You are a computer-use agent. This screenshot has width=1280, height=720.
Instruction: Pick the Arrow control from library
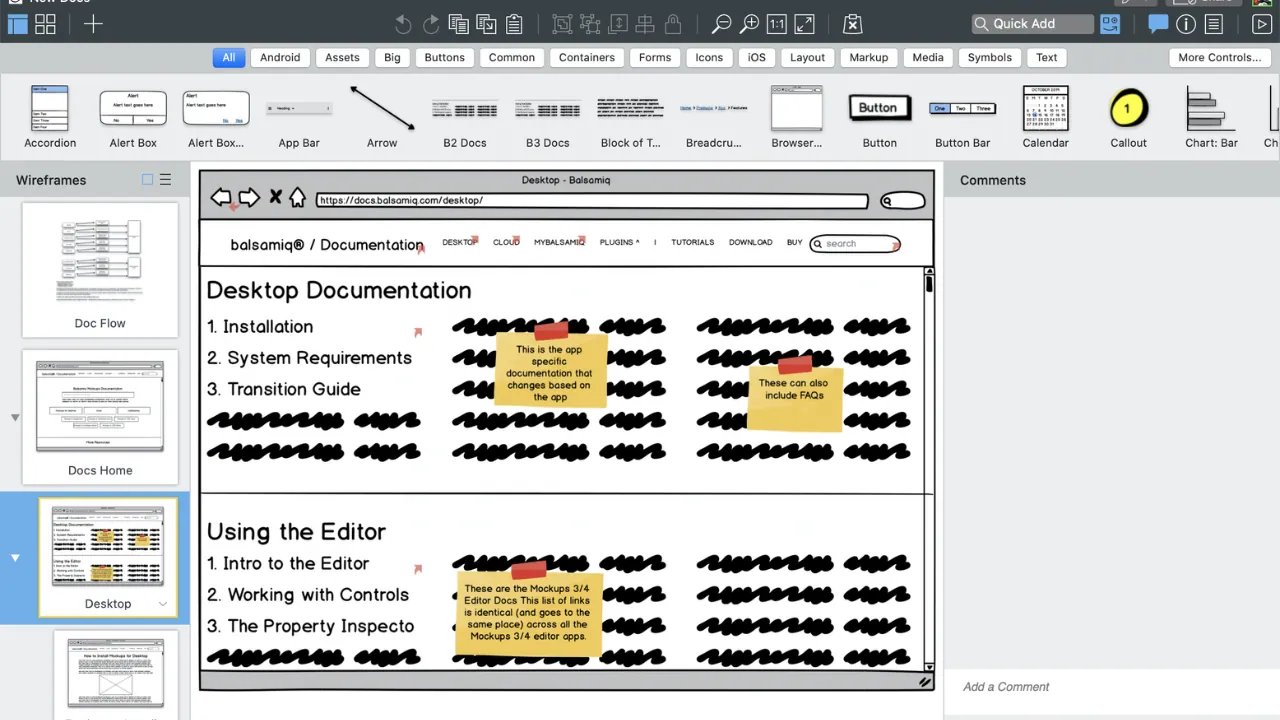(x=382, y=117)
